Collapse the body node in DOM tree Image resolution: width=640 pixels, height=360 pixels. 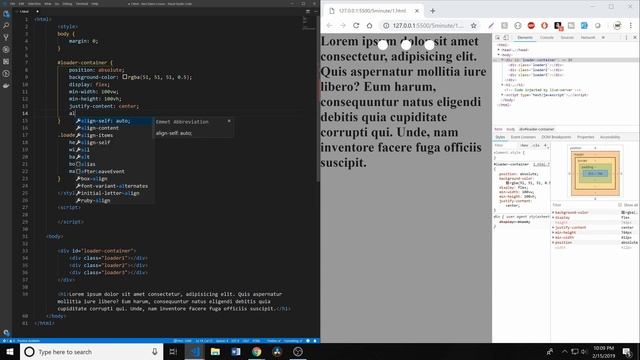tap(498, 55)
